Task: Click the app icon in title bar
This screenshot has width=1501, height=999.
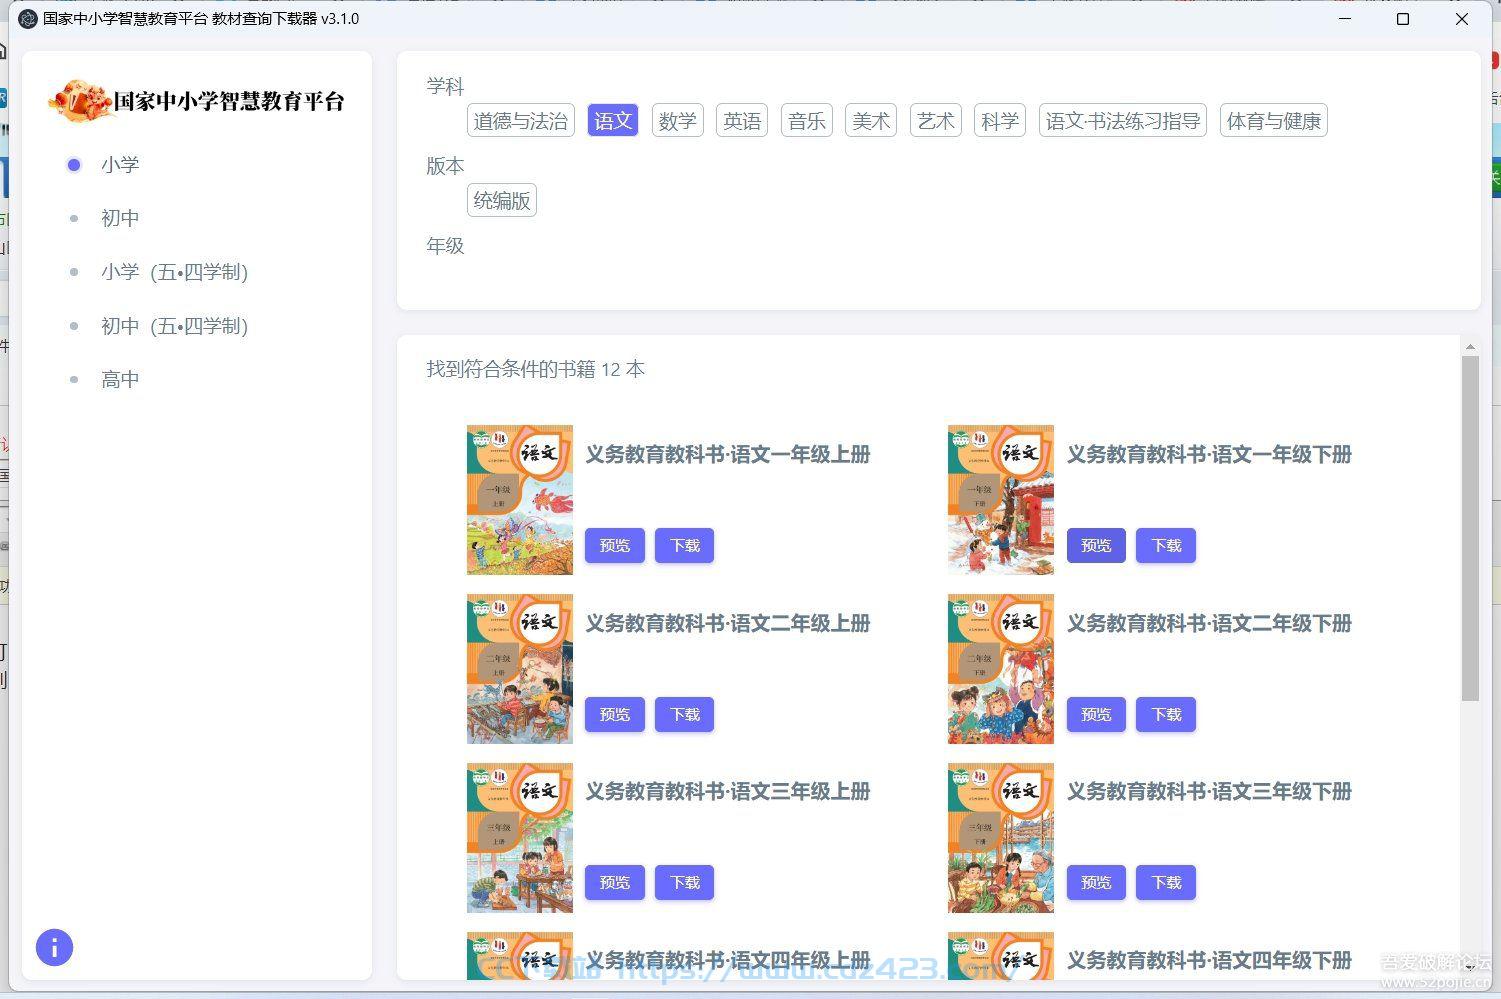Action: click(28, 19)
